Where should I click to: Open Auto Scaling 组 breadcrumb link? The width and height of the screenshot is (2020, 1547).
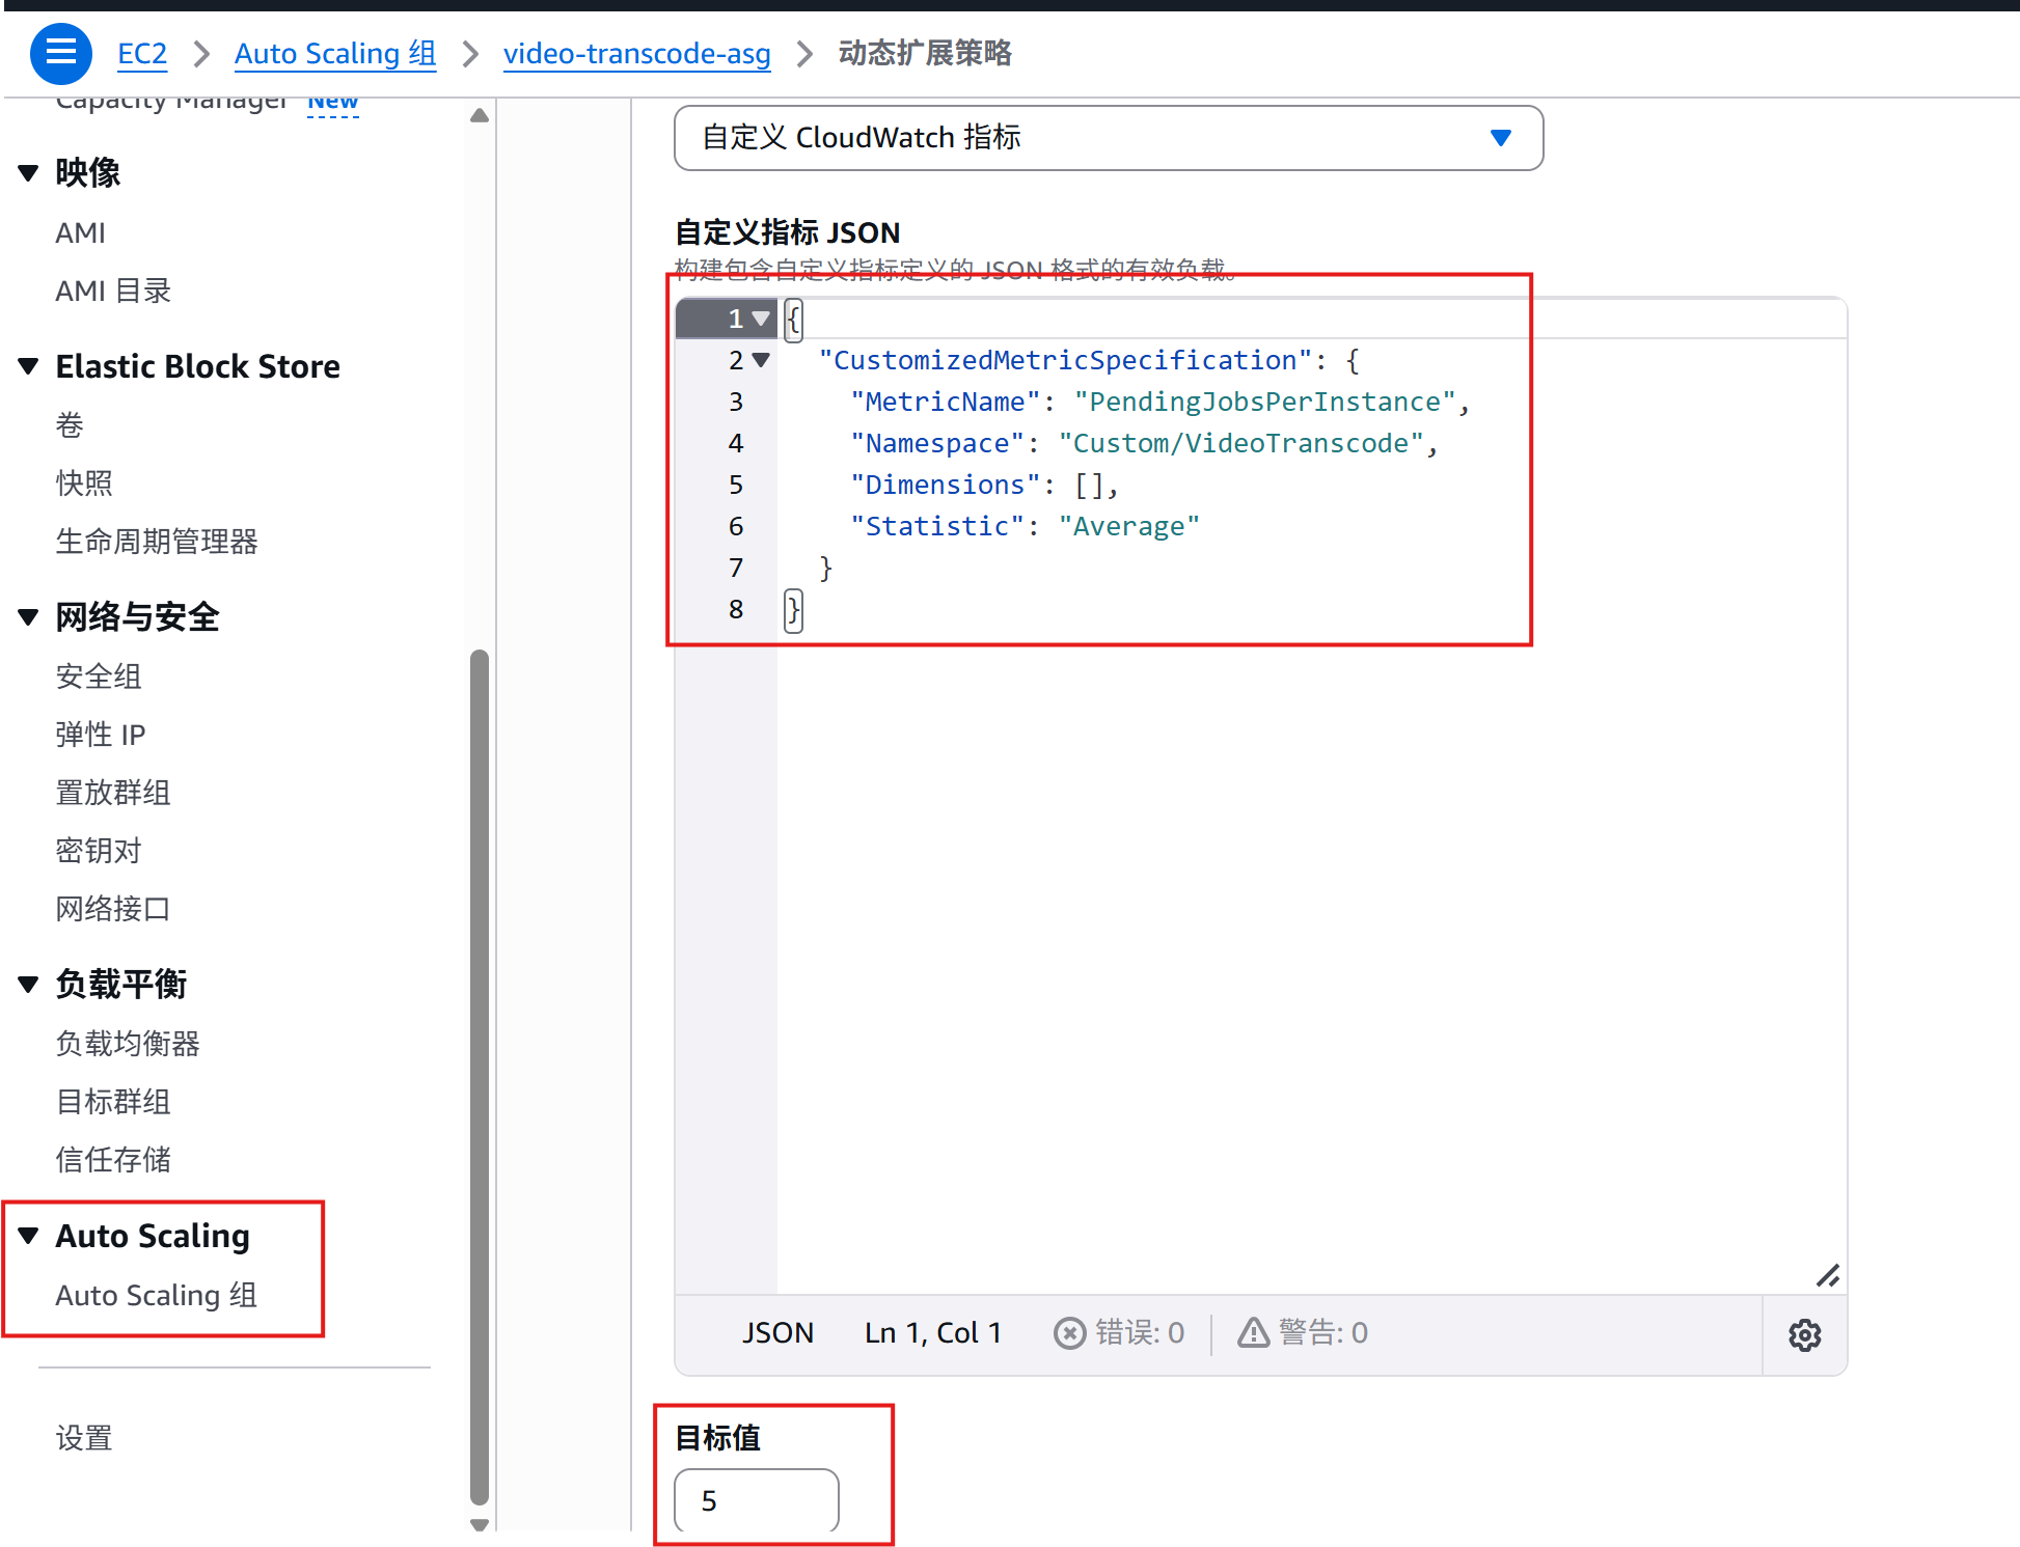coord(335,53)
